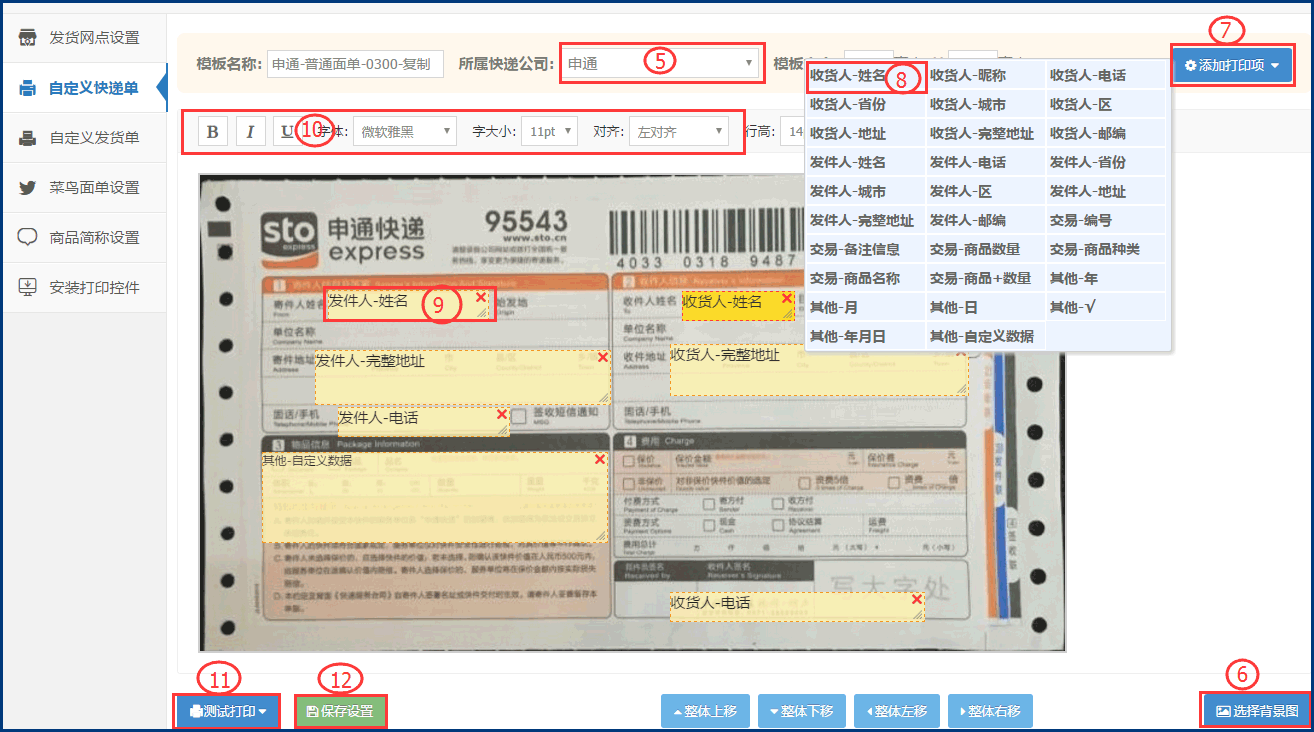Screen dimensions: 1314x732
Task: Select 自定义快递单 sidebar item
Action: coord(84,88)
